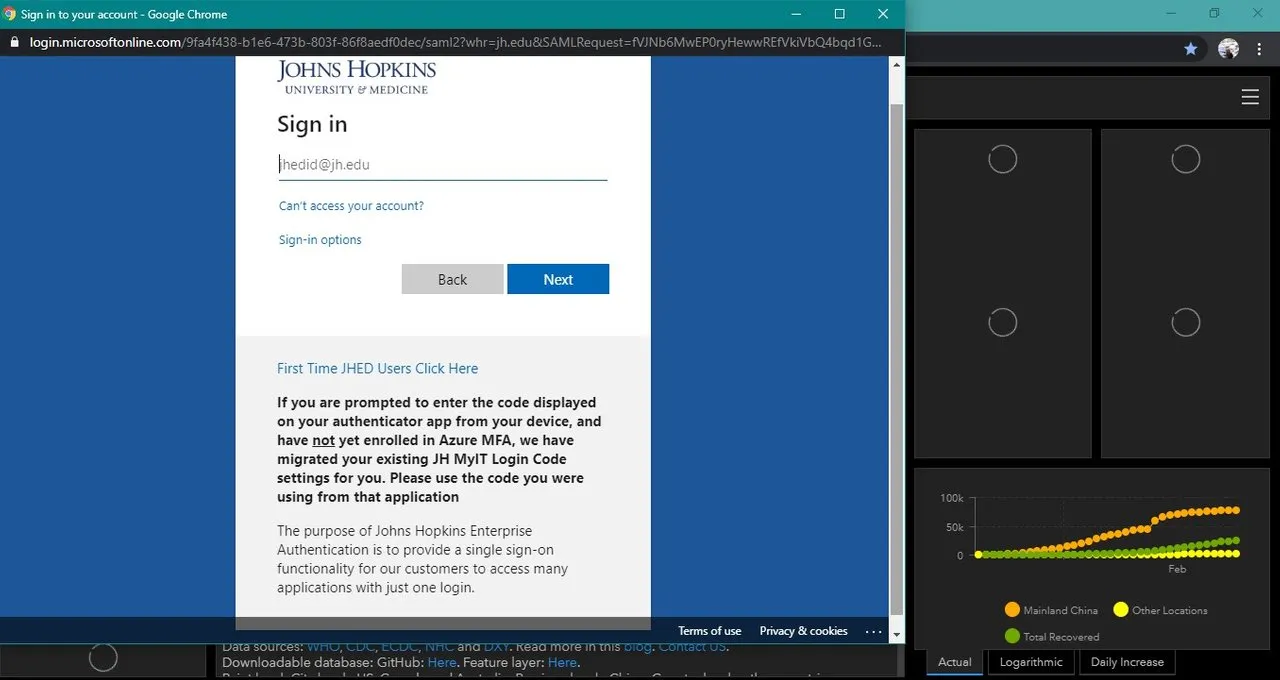The height and width of the screenshot is (680, 1280).
Task: Open the Privacy & cookies link
Action: tap(803, 631)
